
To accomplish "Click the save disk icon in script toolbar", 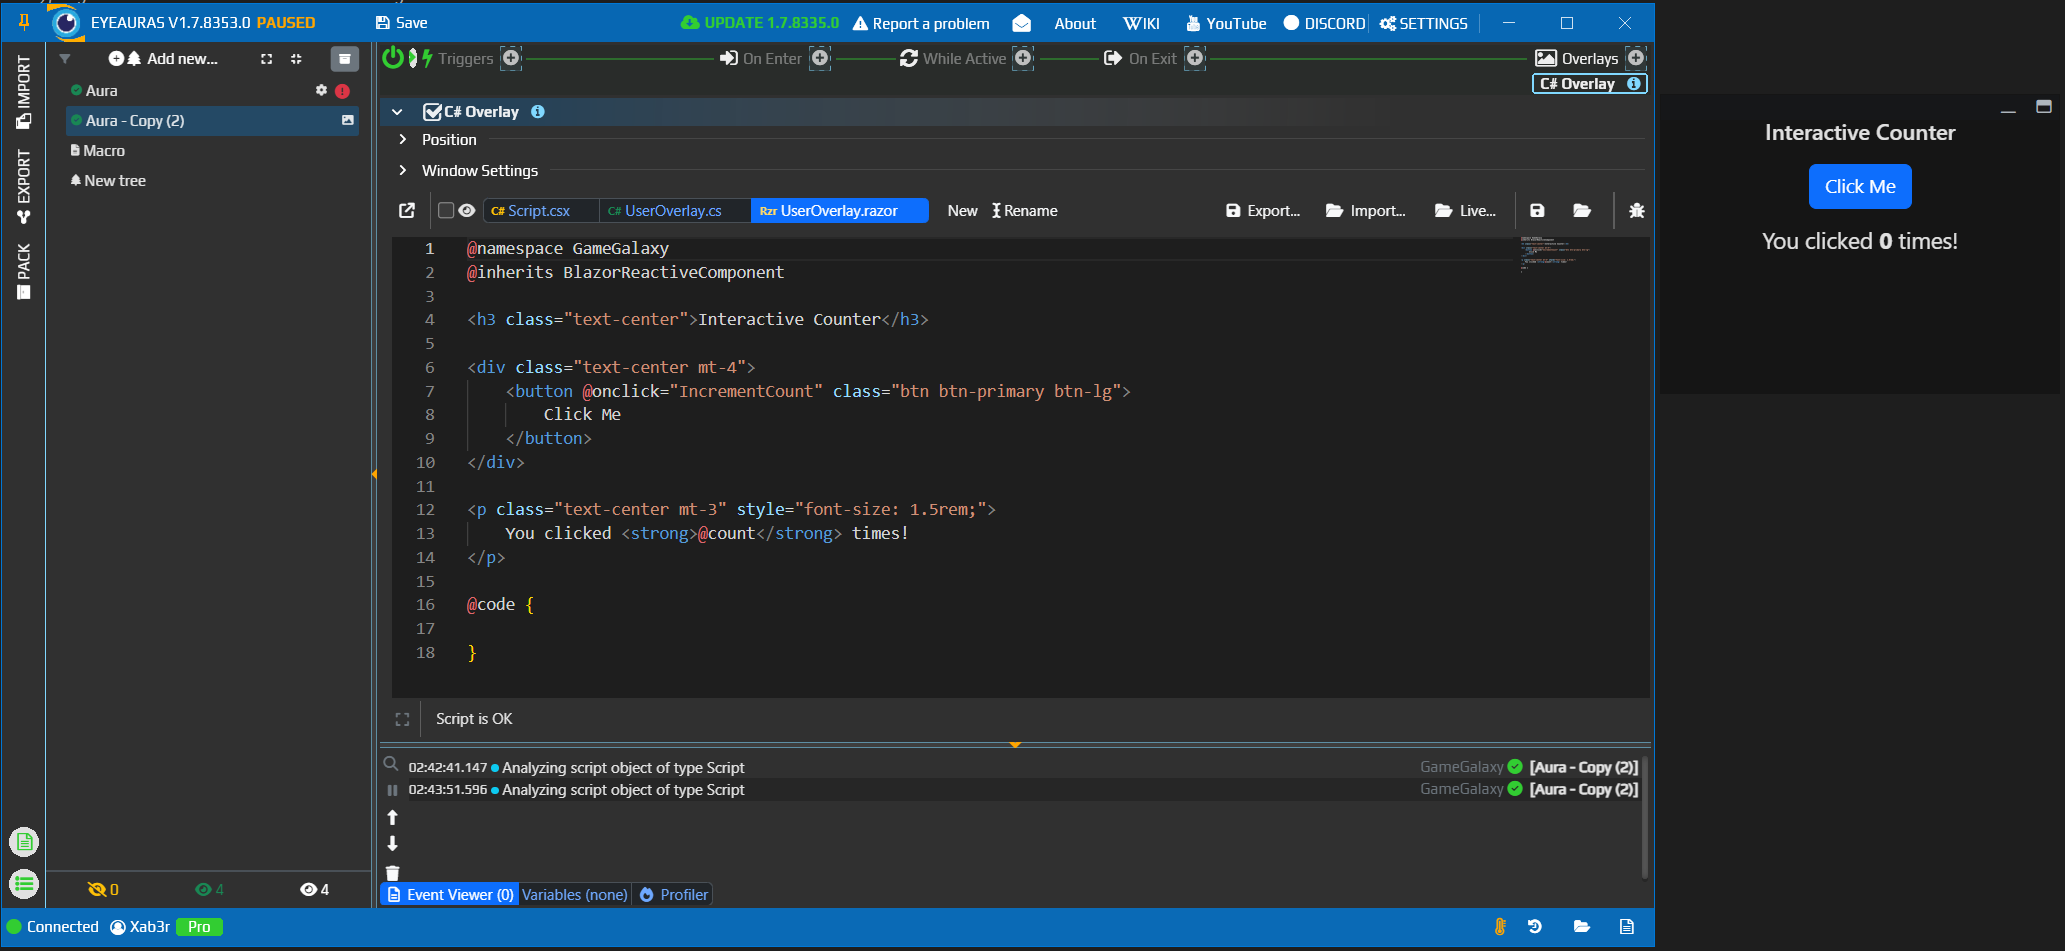I will (x=1537, y=210).
